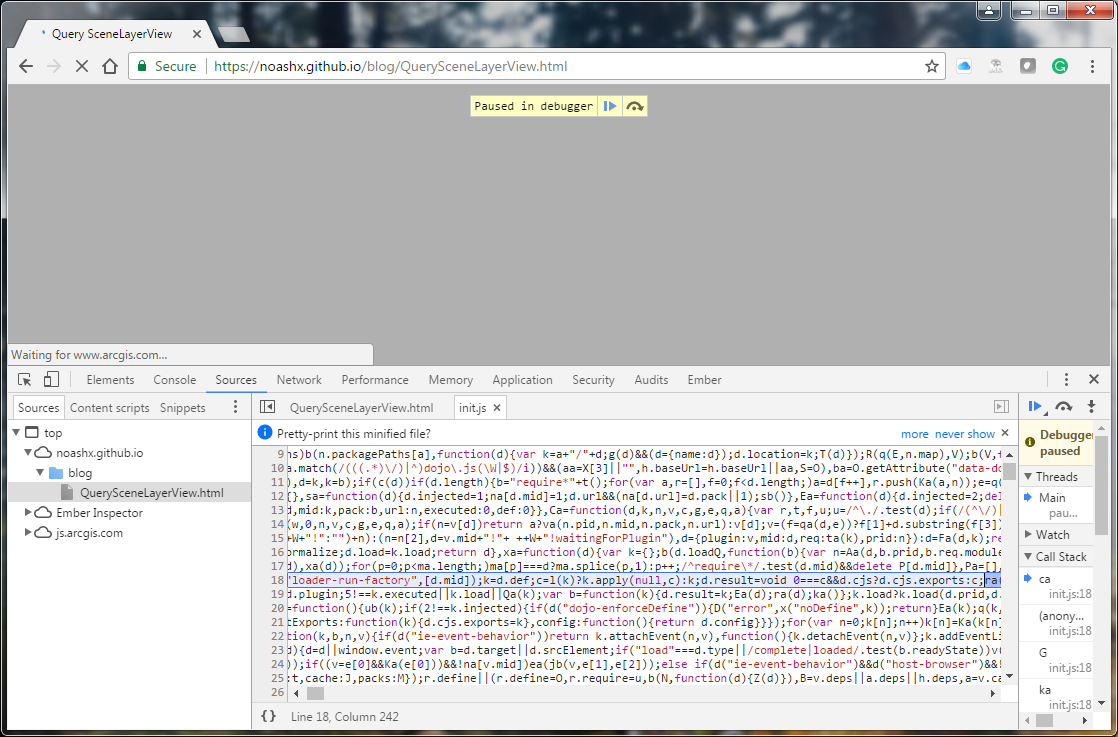The image size is (1118, 737).
Task: Collapse the noashx.github.io node
Action: click(28, 453)
